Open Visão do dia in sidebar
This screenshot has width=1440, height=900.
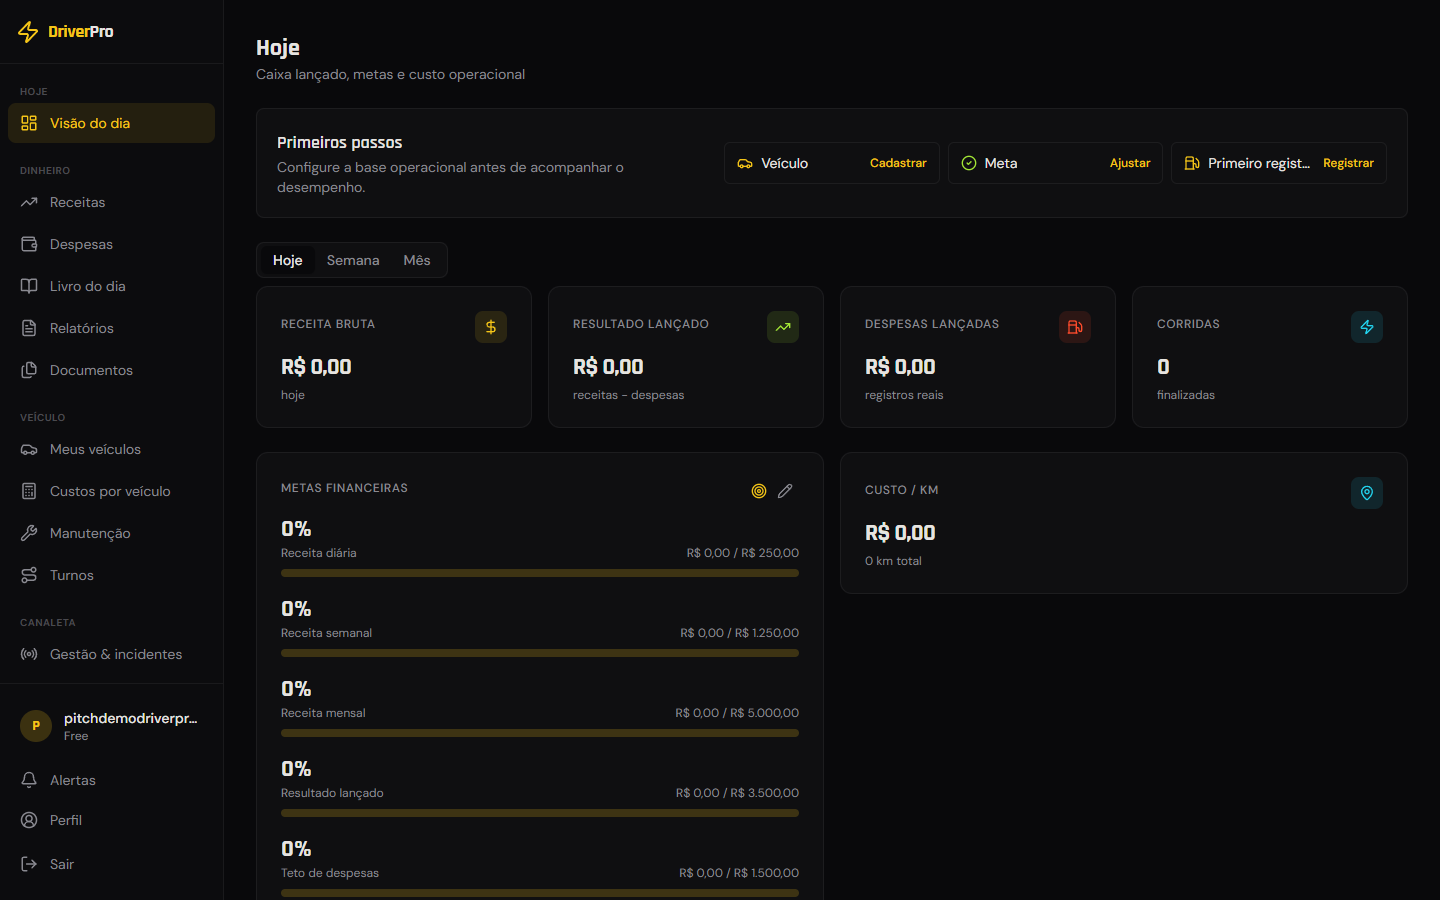[x=111, y=123]
